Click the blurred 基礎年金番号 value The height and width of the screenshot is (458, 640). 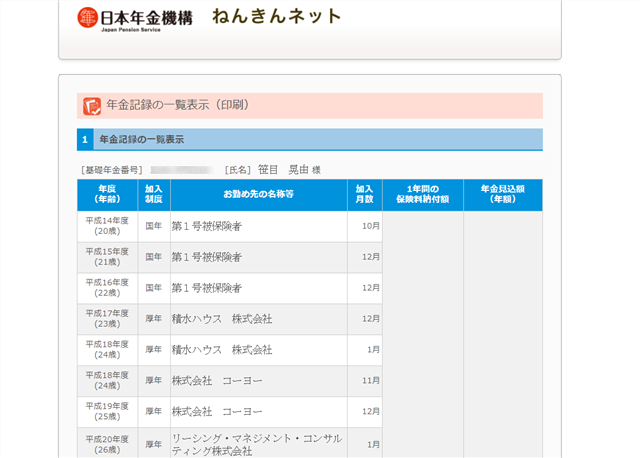click(182, 170)
